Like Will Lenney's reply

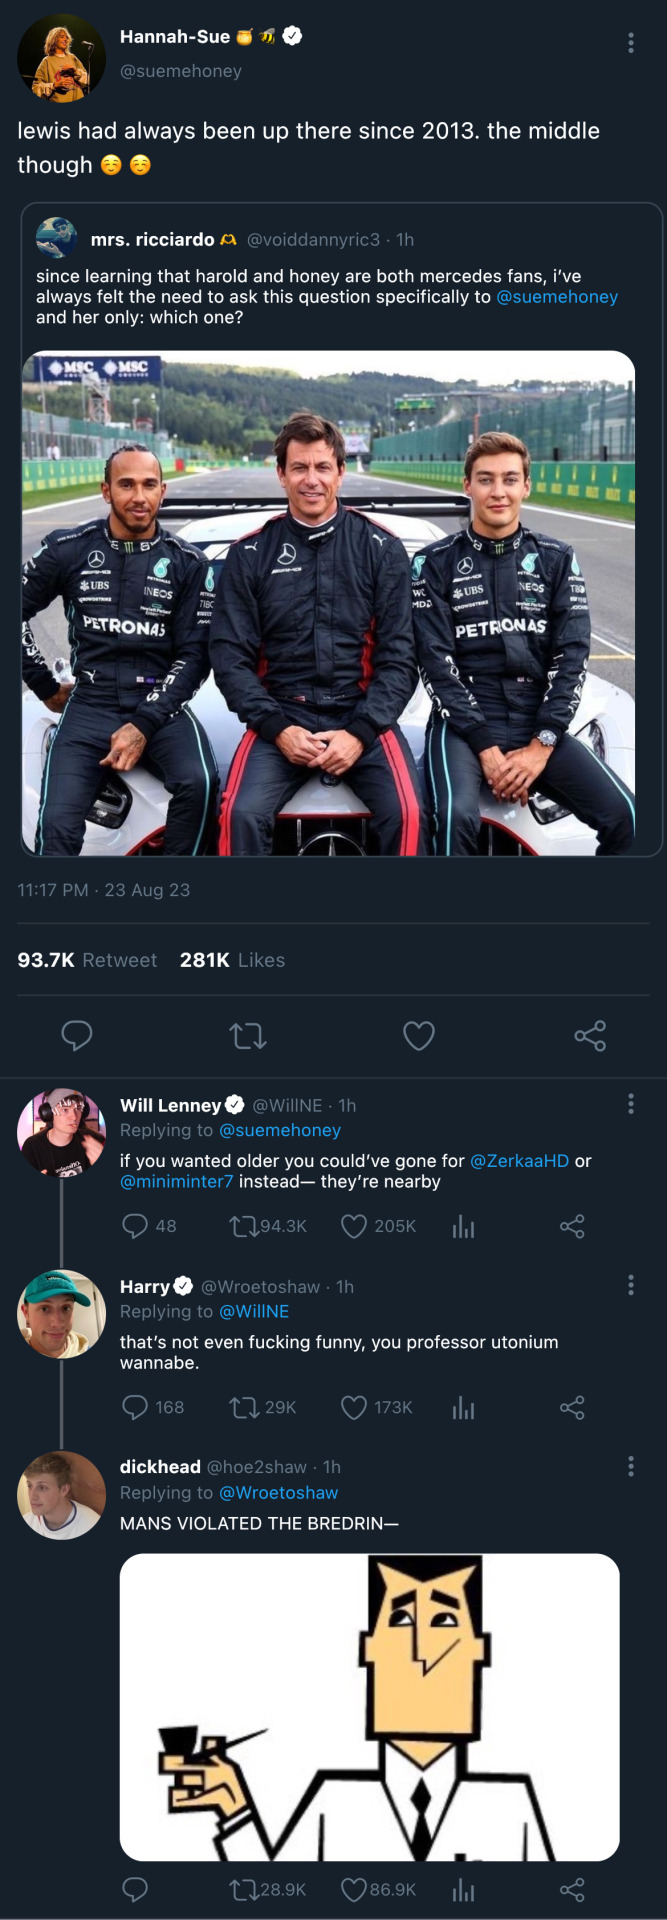[354, 1226]
